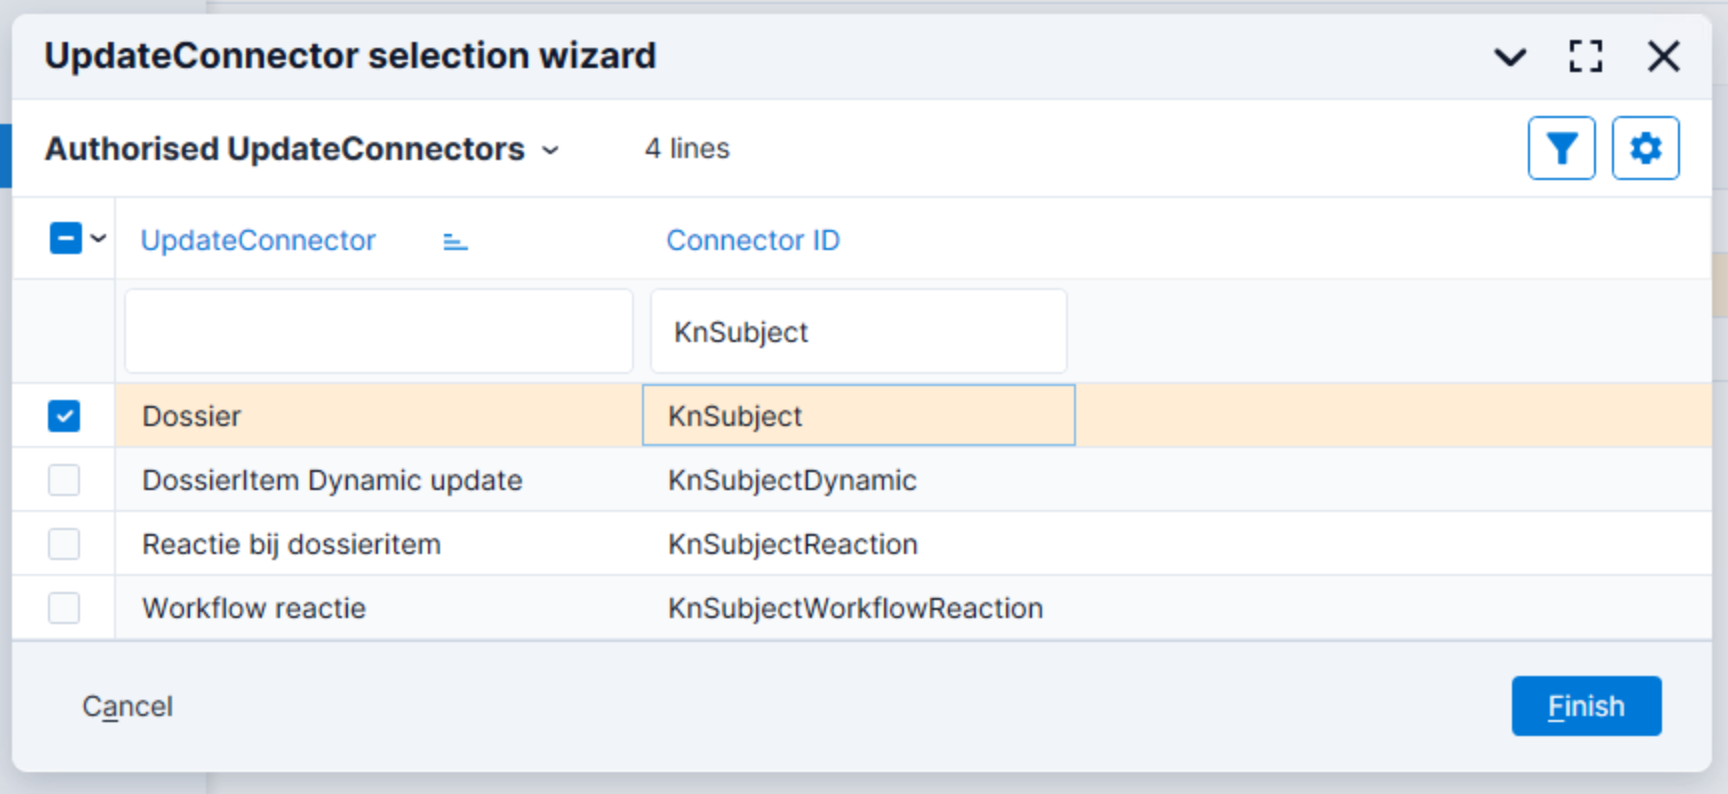Open the filter funnel icon

pyautogui.click(x=1561, y=149)
